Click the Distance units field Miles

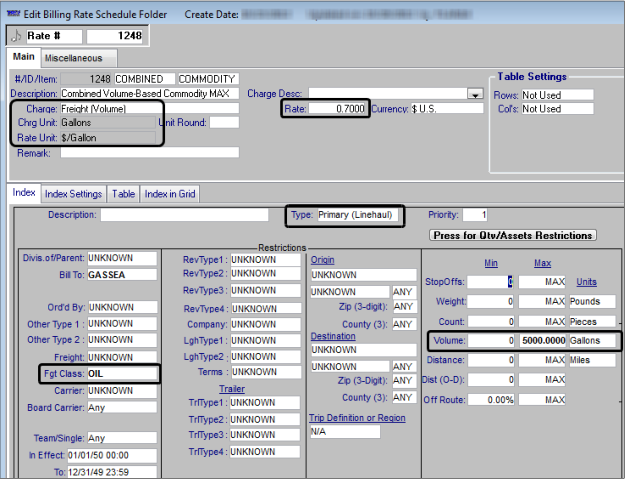point(592,360)
